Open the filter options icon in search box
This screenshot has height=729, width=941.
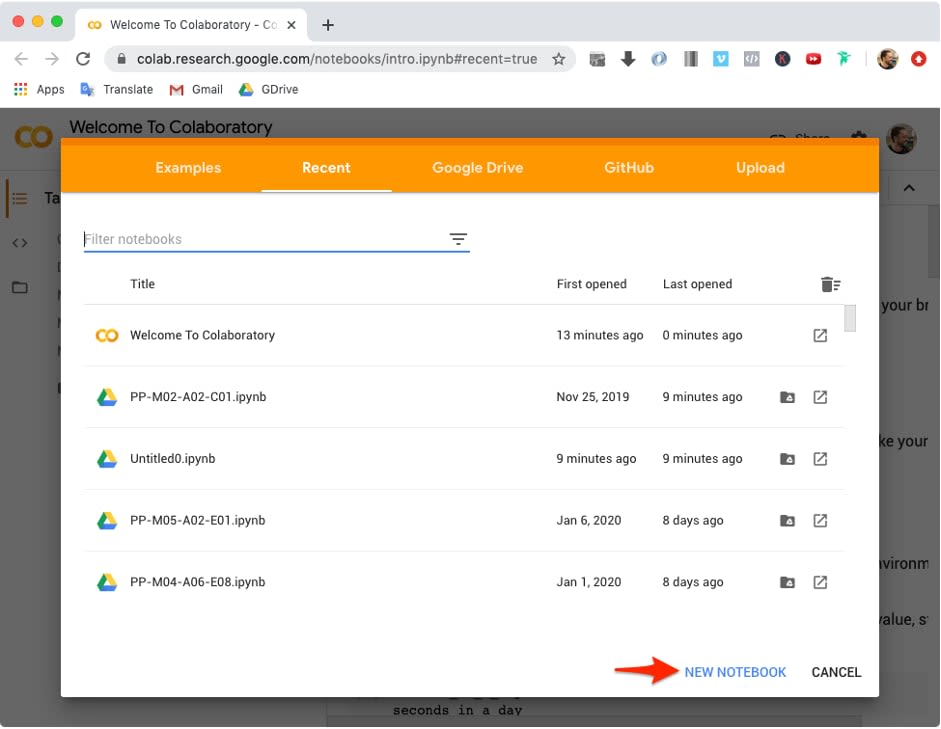458,239
